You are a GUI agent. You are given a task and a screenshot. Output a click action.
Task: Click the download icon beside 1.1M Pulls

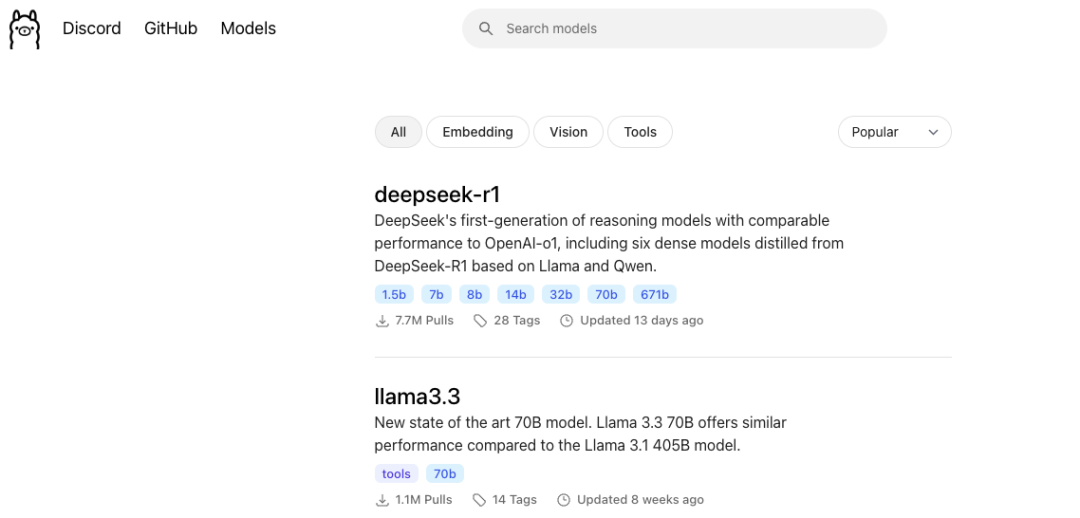tap(382, 499)
